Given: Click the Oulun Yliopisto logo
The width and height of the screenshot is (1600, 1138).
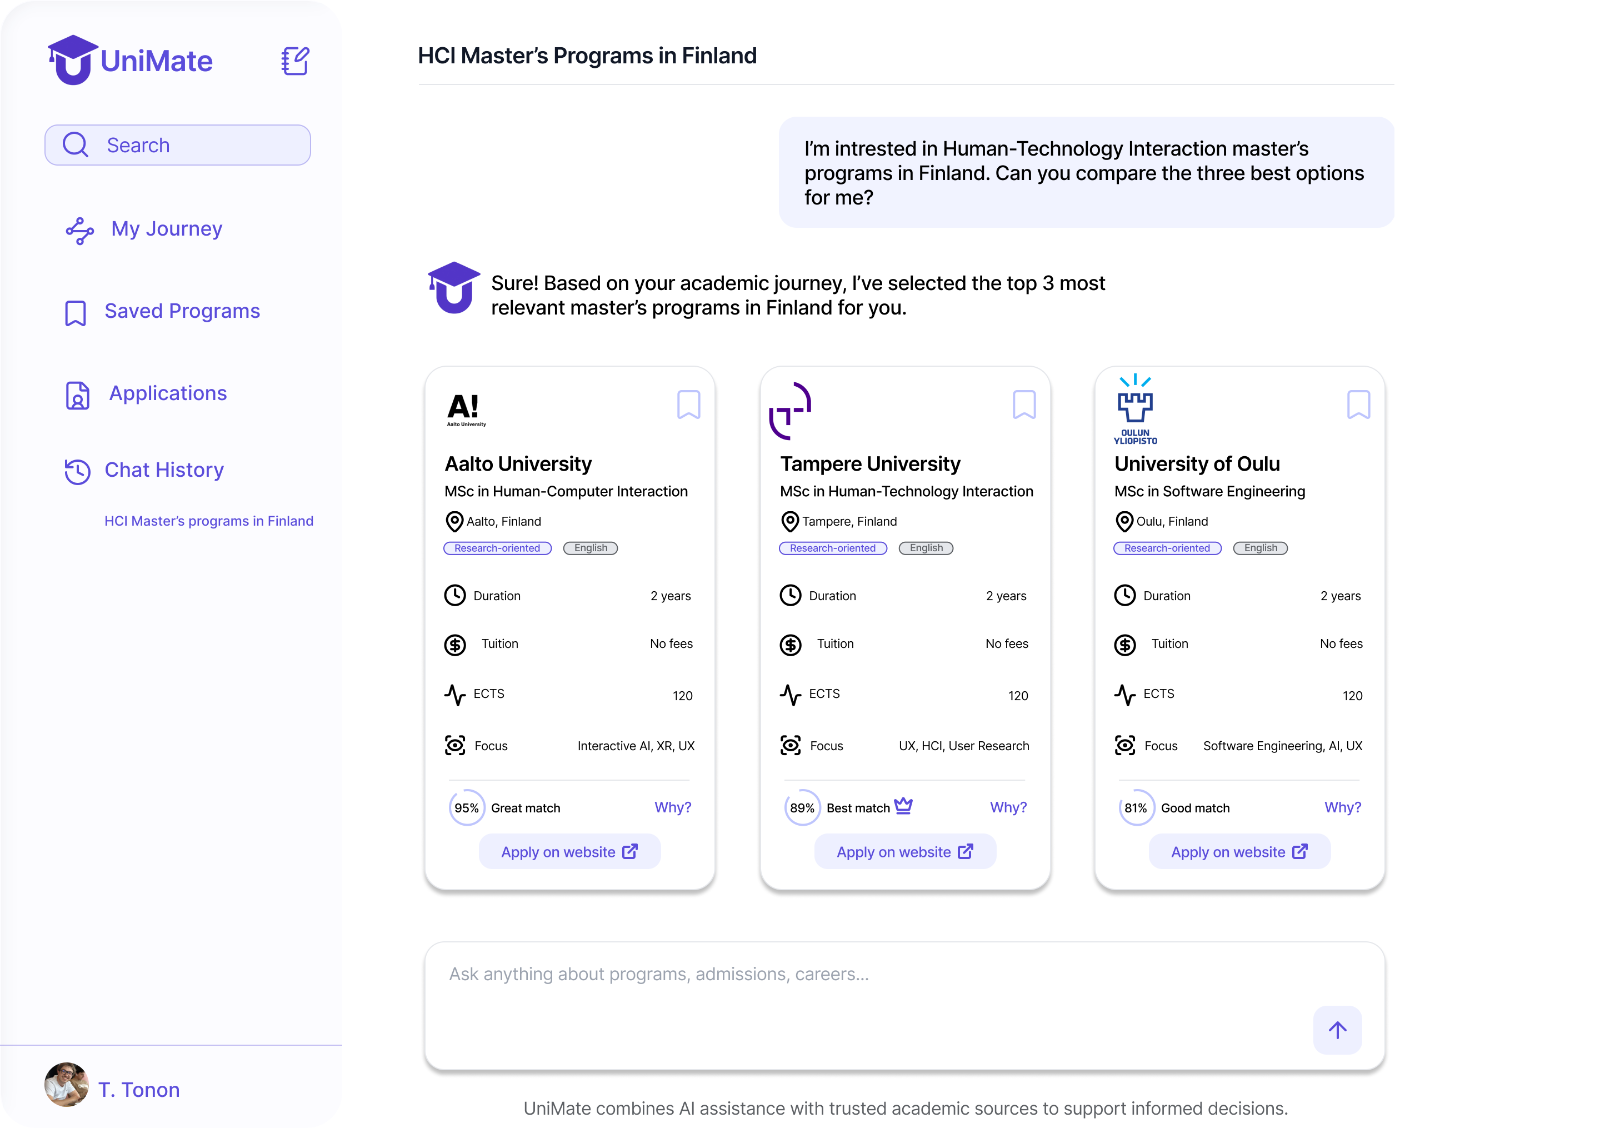Looking at the screenshot, I should point(1135,409).
